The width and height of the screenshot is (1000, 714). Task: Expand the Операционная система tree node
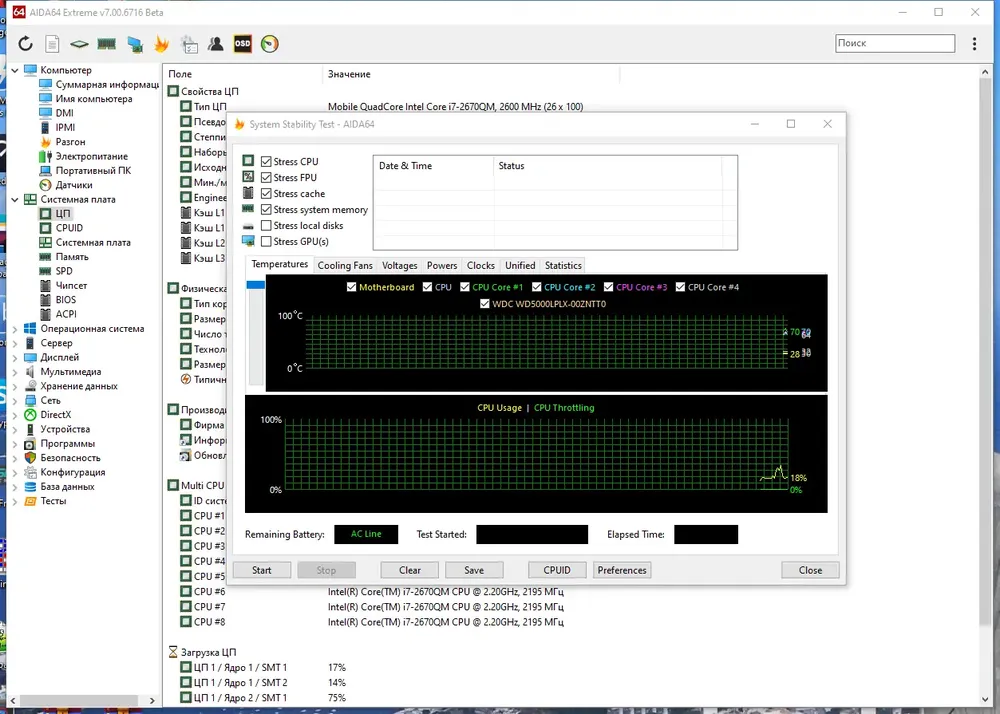(15, 329)
